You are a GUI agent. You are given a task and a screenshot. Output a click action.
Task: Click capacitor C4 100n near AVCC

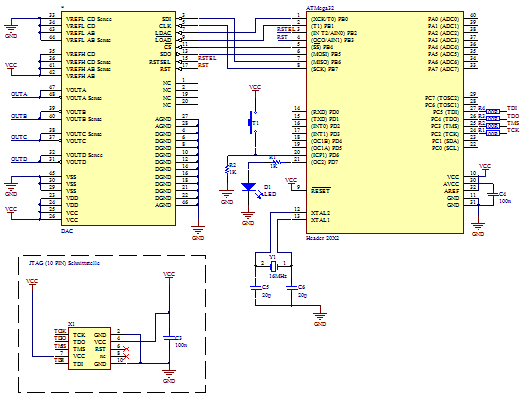pyautogui.click(x=493, y=194)
